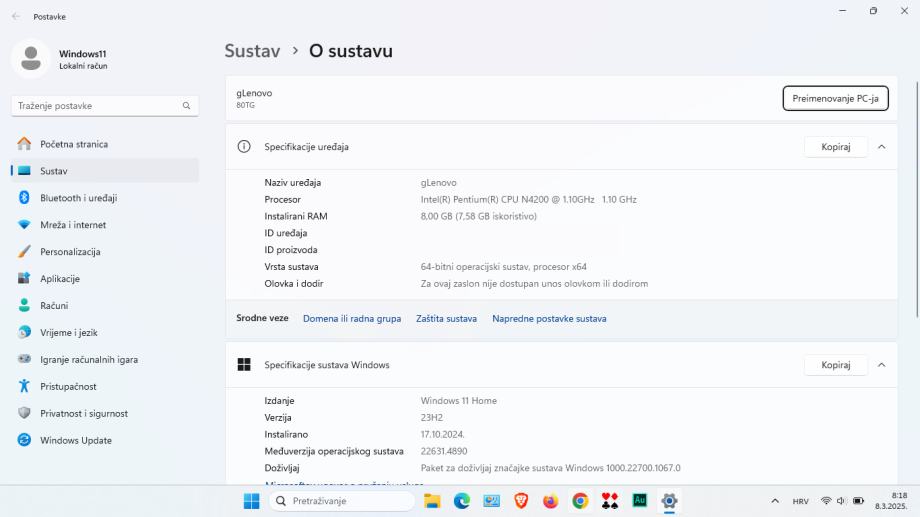Show hidden icons in the system tray
Image resolution: width=920 pixels, height=517 pixels.
point(775,501)
